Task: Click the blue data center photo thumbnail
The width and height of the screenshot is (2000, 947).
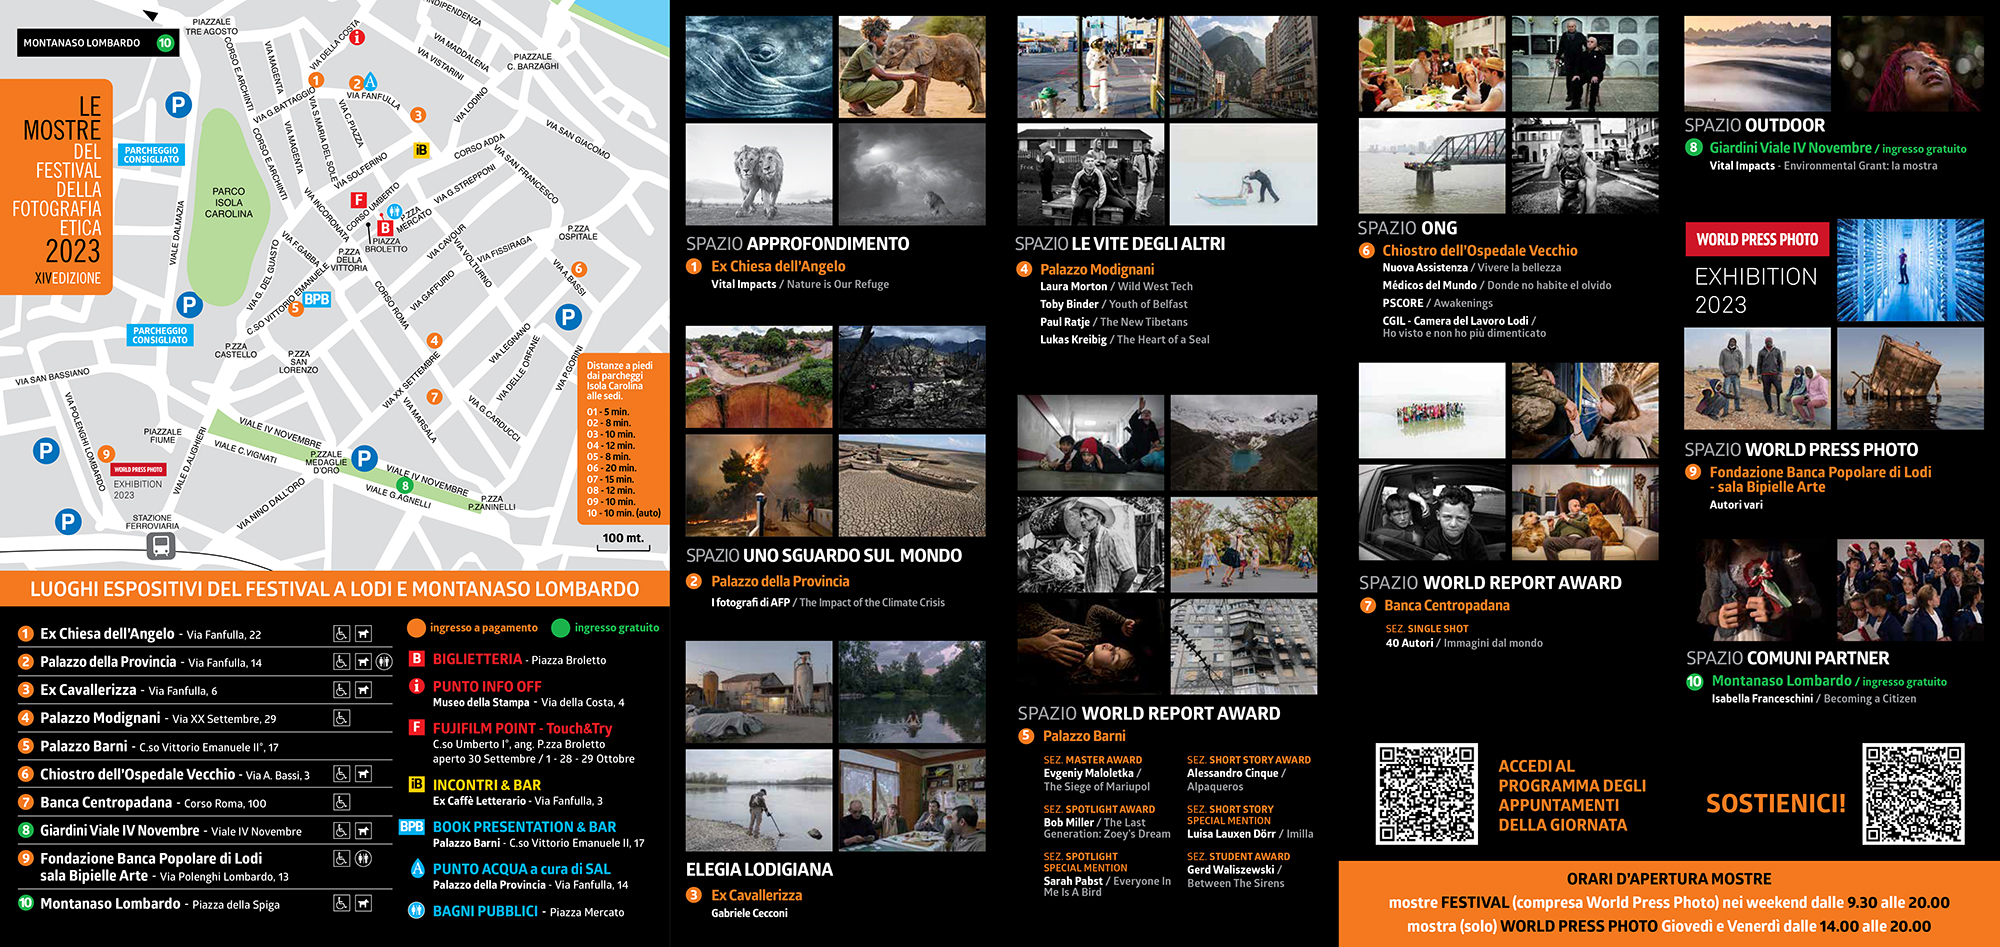Action: pyautogui.click(x=1910, y=270)
